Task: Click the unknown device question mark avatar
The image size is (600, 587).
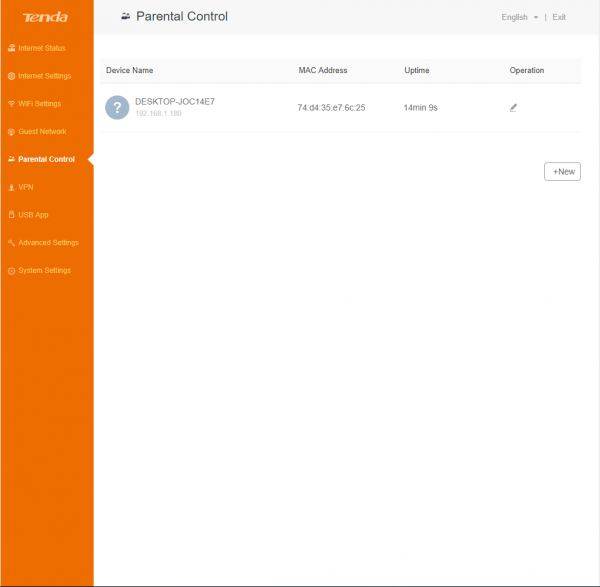Action: (x=117, y=108)
